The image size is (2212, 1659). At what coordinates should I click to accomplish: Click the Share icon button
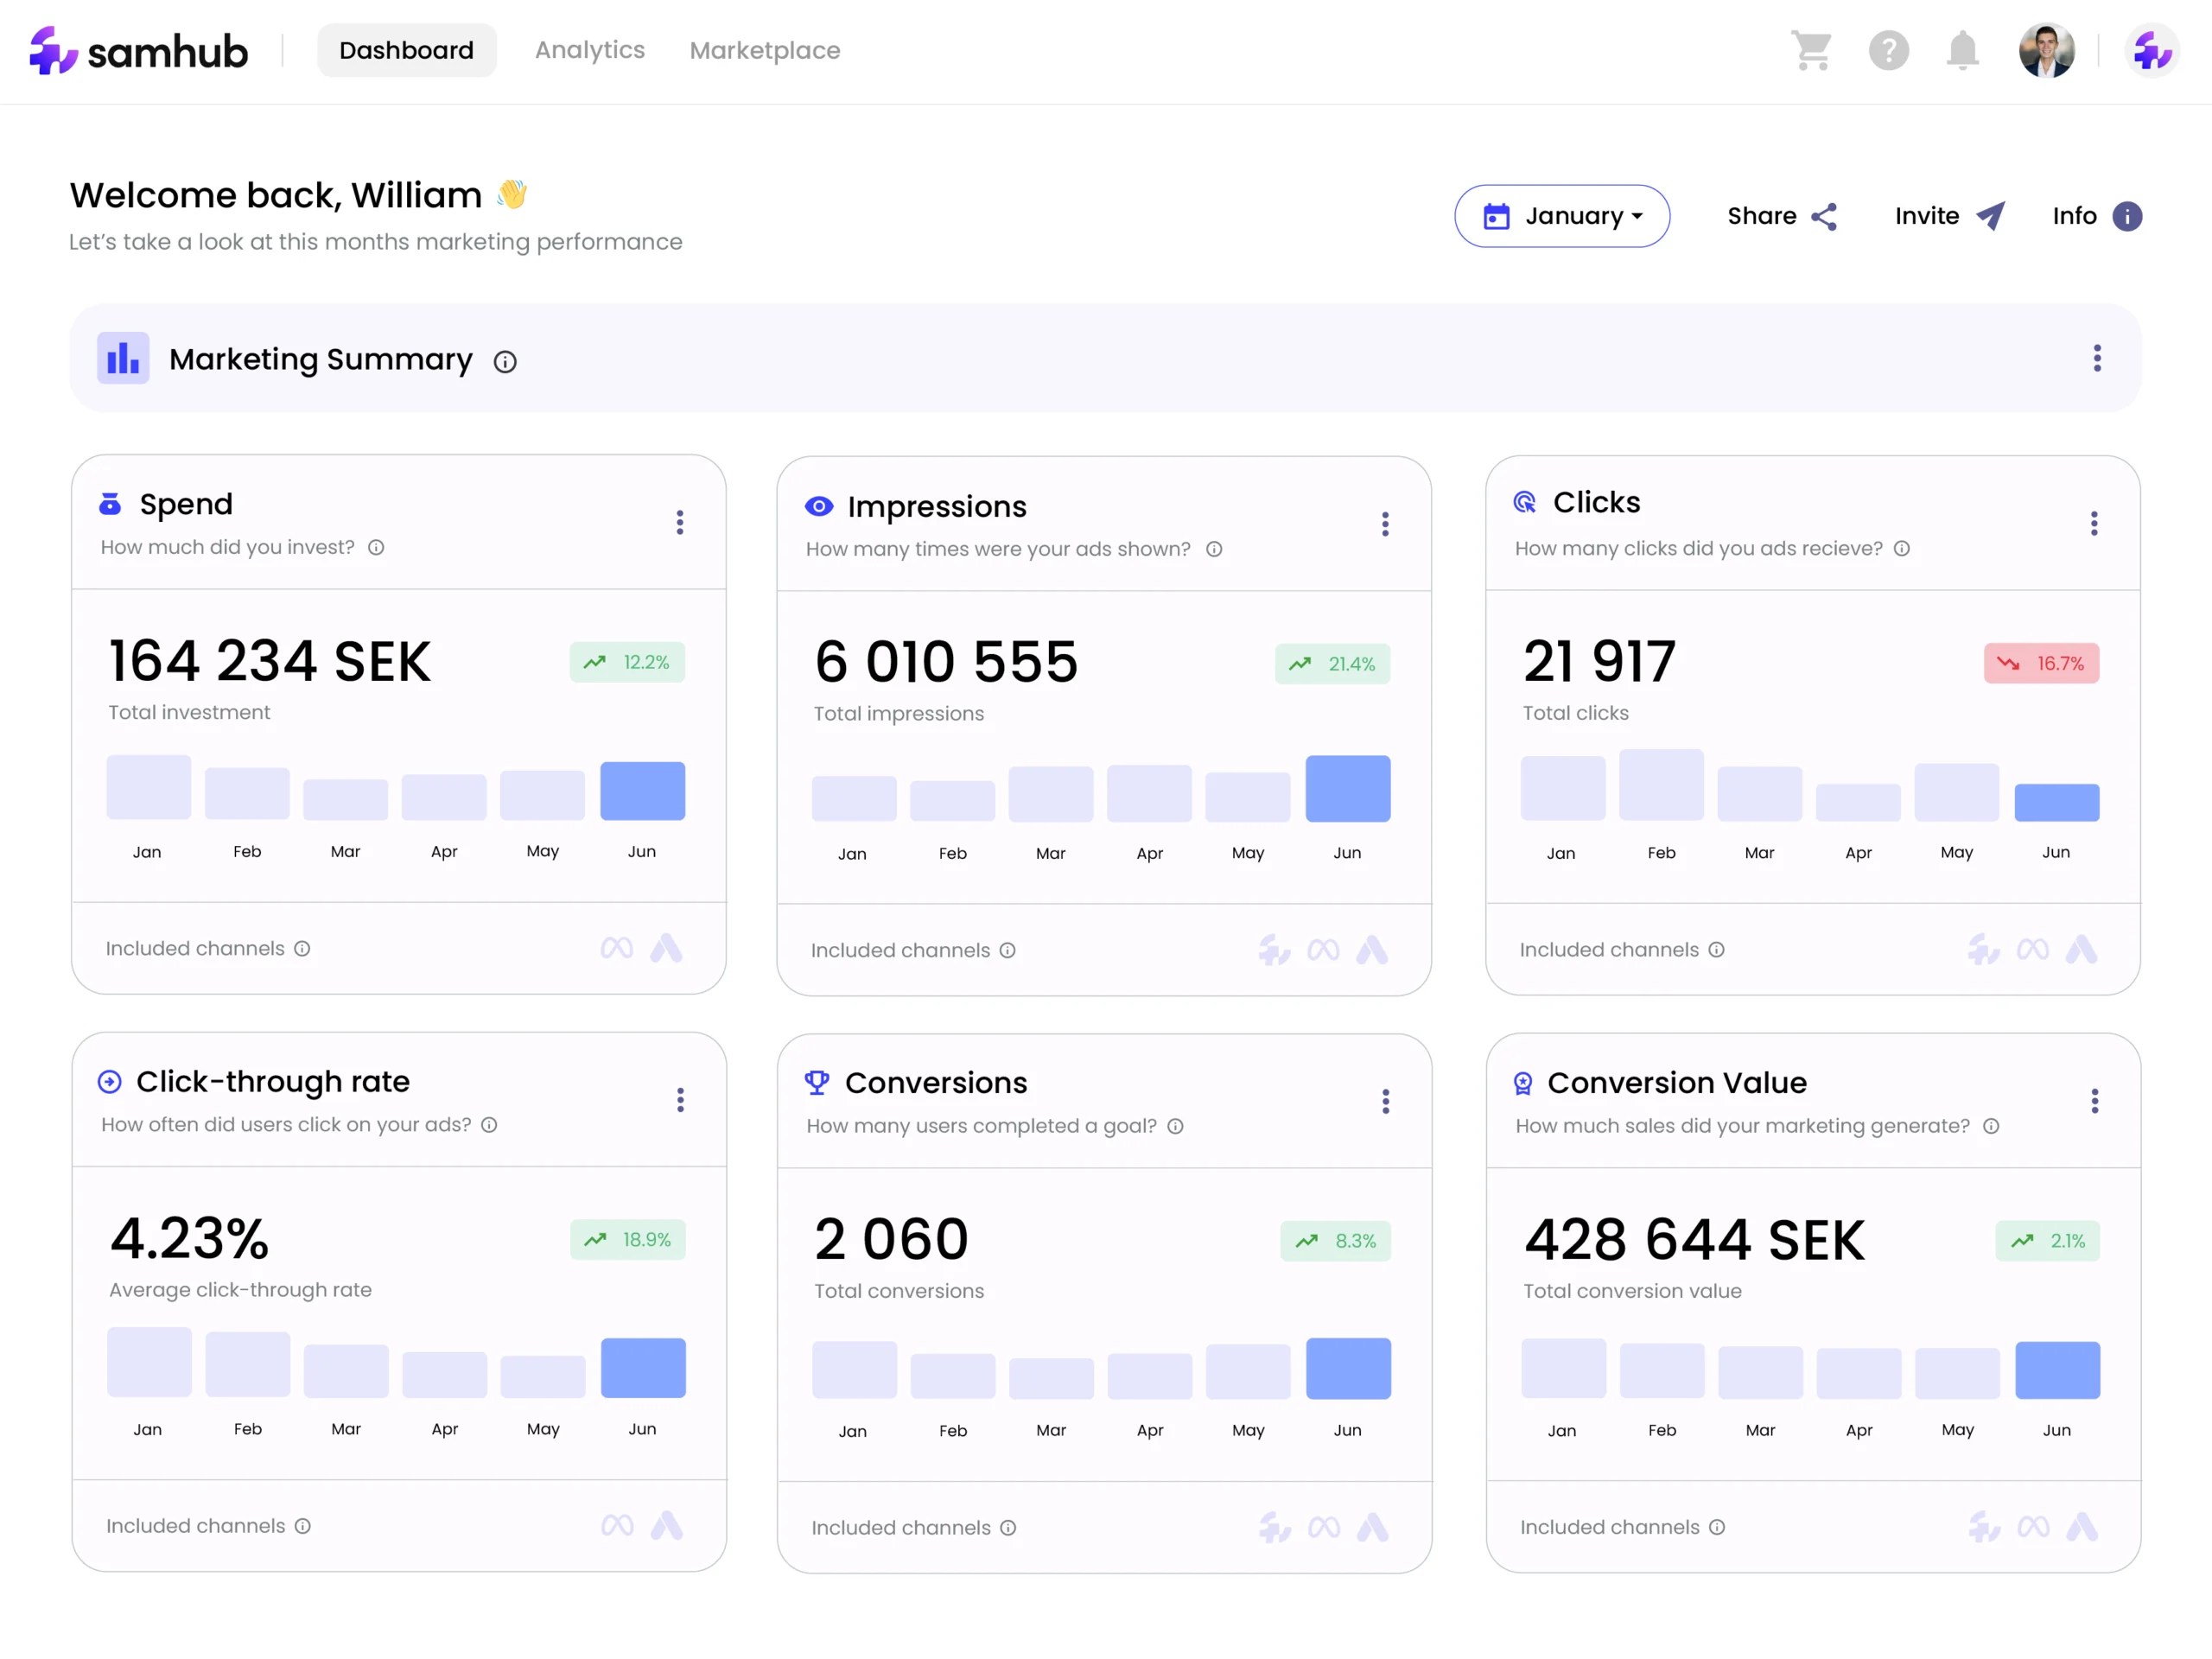coord(1824,217)
